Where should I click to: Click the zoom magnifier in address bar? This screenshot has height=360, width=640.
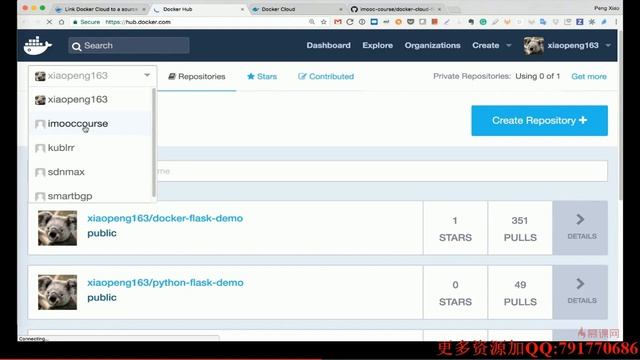click(312, 22)
